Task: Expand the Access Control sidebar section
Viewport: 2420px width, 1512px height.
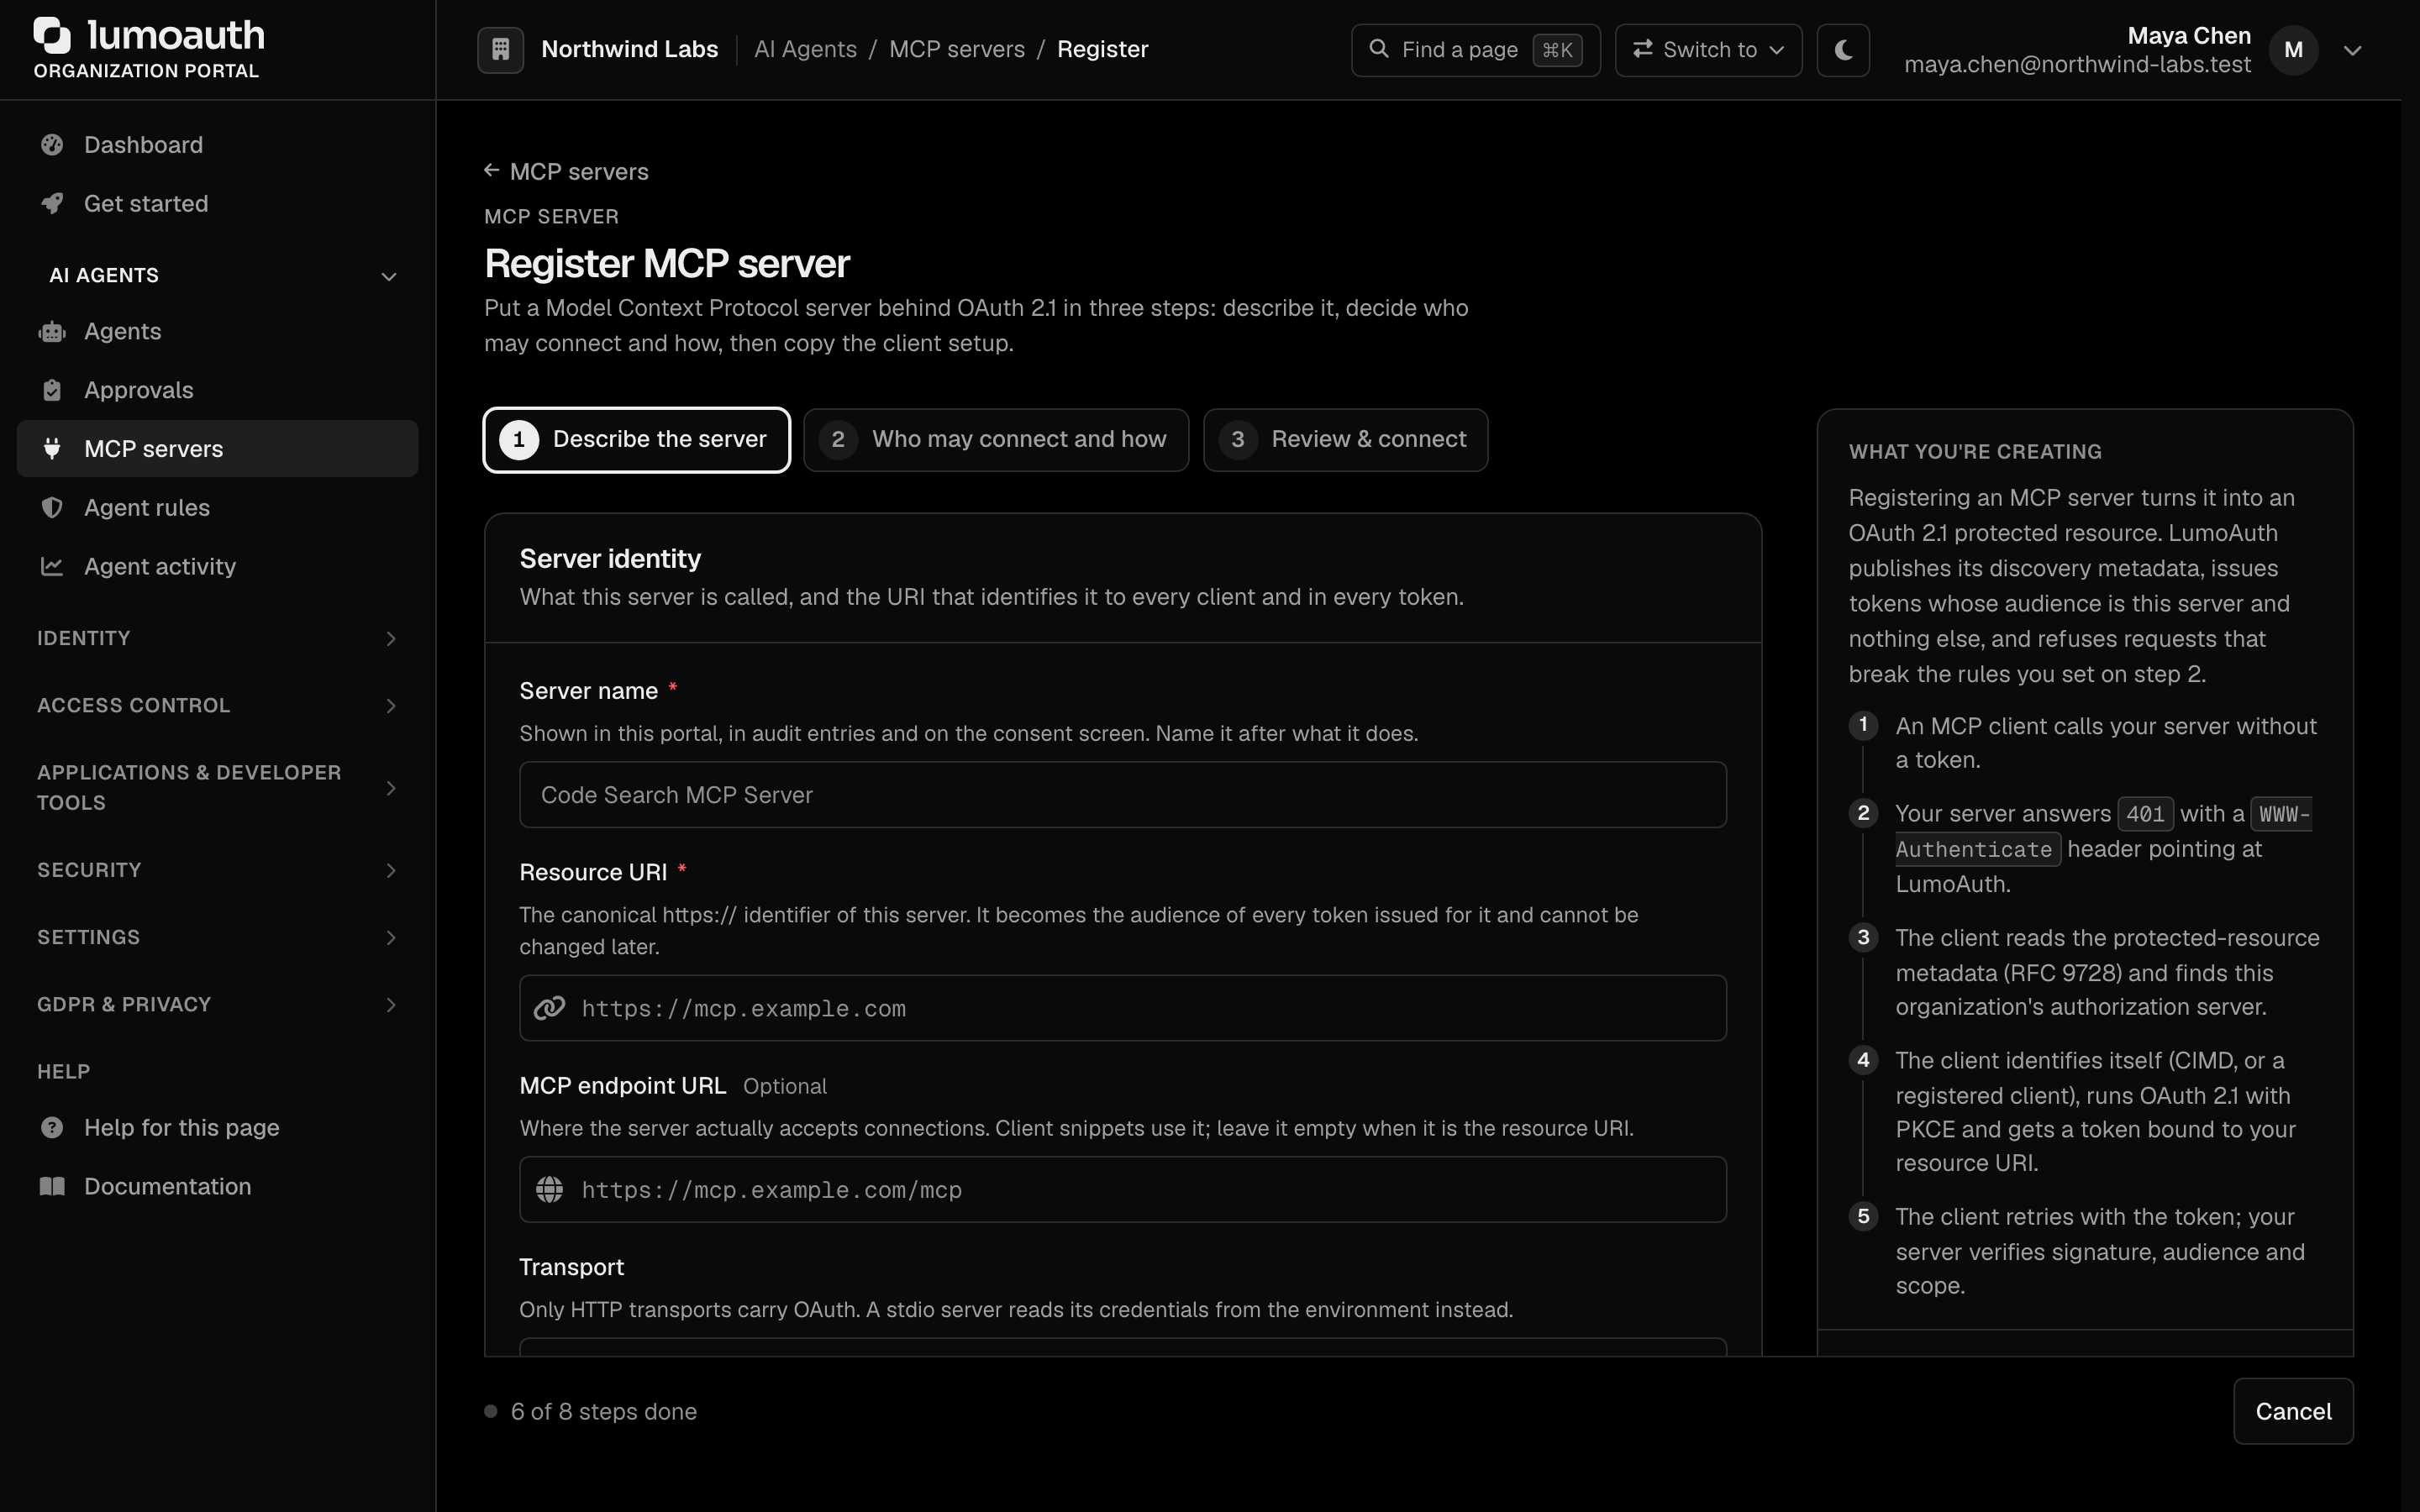Action: pos(217,706)
